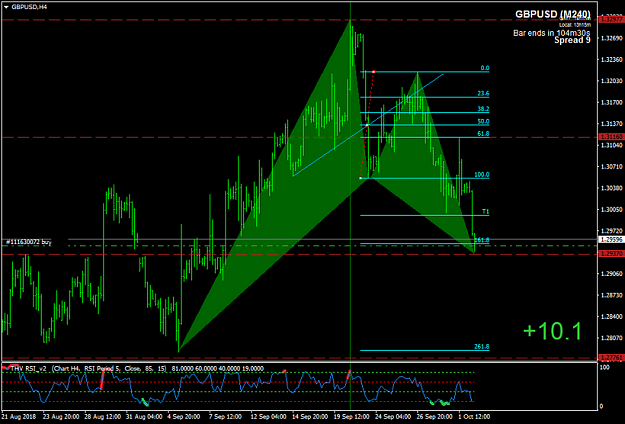Select the #11630072 buy order label
The width and height of the screenshot is (625, 424).
[29, 242]
